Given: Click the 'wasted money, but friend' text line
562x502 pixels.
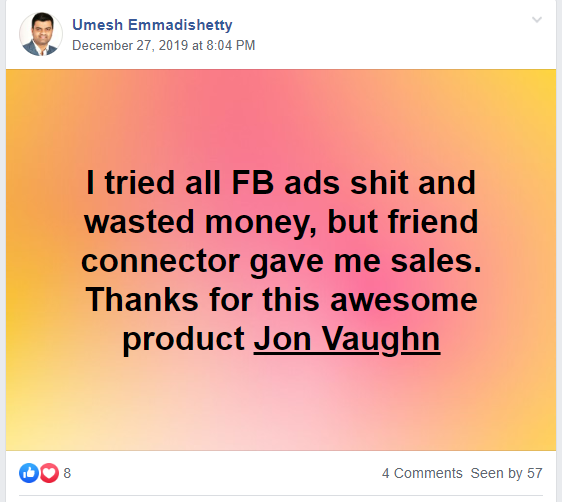Looking at the screenshot, I should [281, 222].
